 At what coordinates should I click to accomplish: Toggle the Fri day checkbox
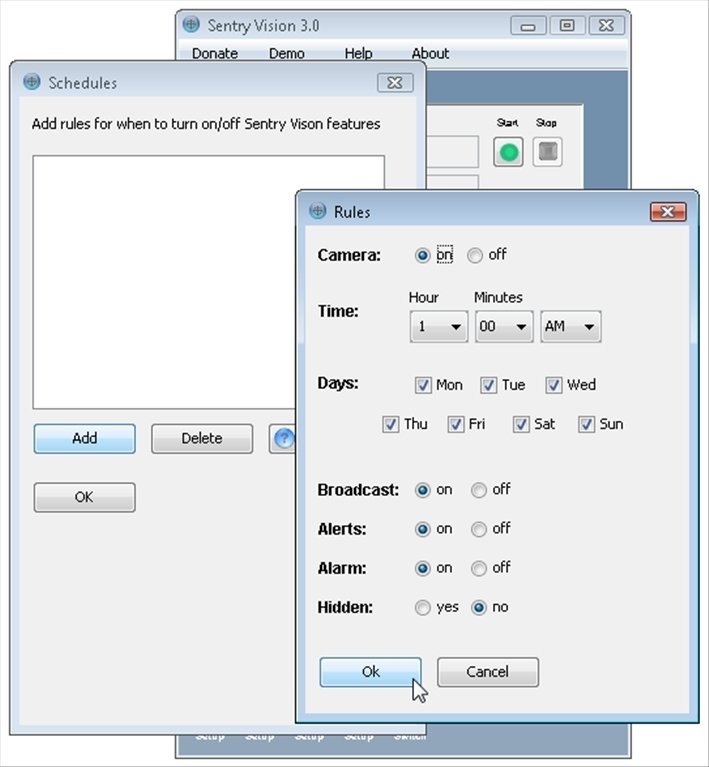click(456, 425)
